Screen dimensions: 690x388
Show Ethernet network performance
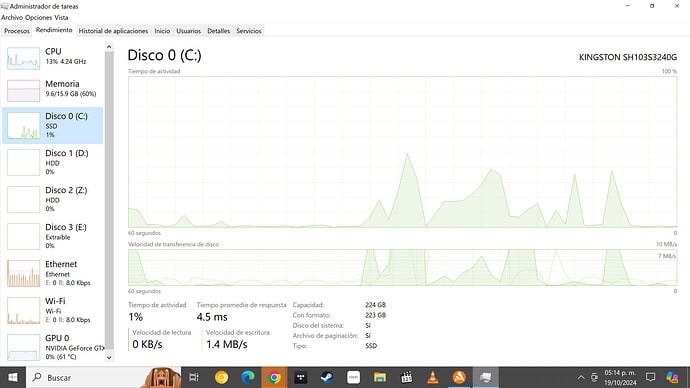(x=52, y=273)
